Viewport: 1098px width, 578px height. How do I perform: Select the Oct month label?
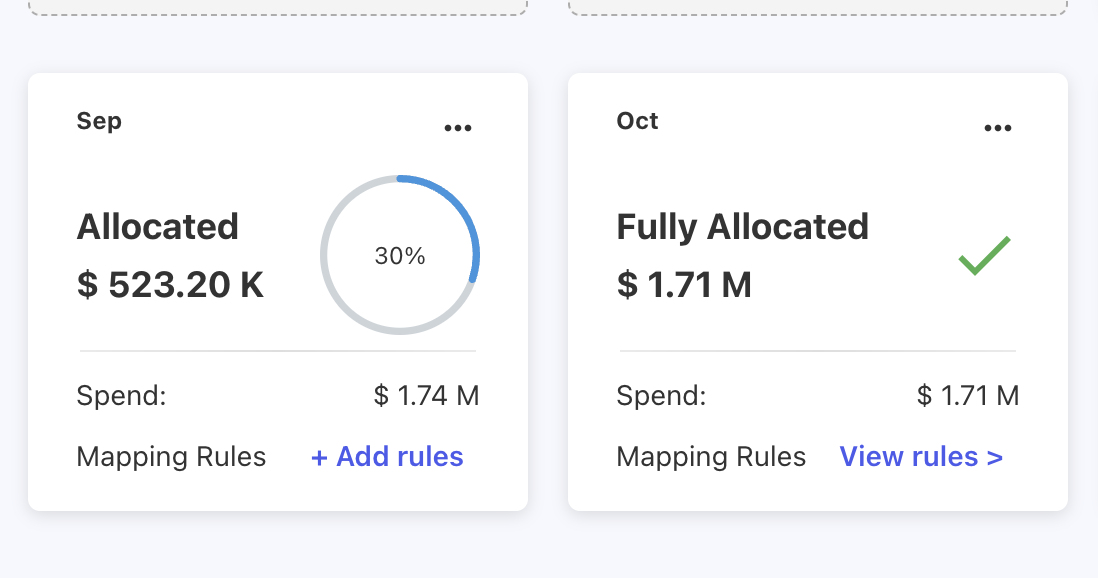[x=638, y=121]
